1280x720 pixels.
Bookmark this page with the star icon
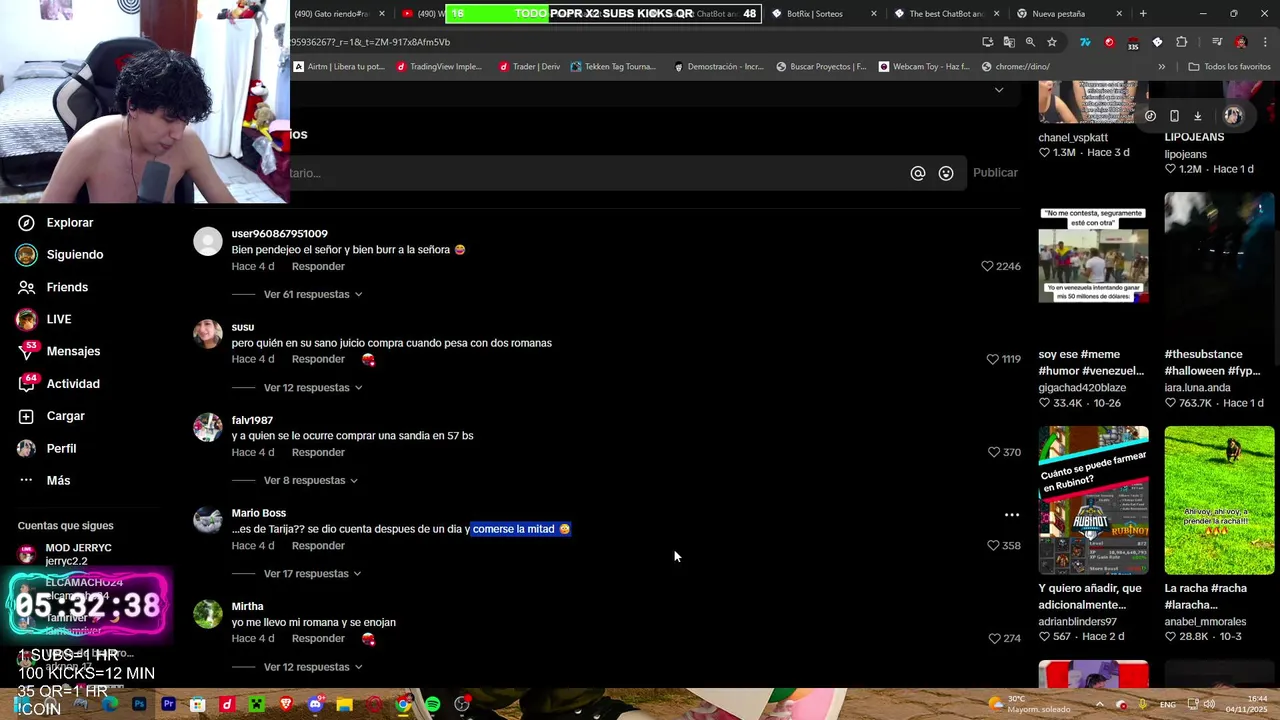pos(1052,42)
